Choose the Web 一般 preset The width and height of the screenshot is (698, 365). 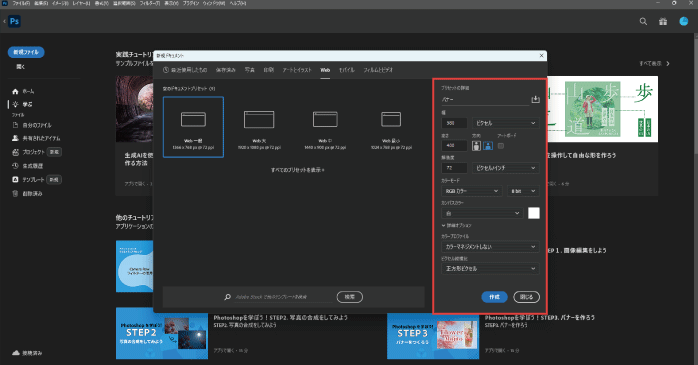tap(193, 127)
